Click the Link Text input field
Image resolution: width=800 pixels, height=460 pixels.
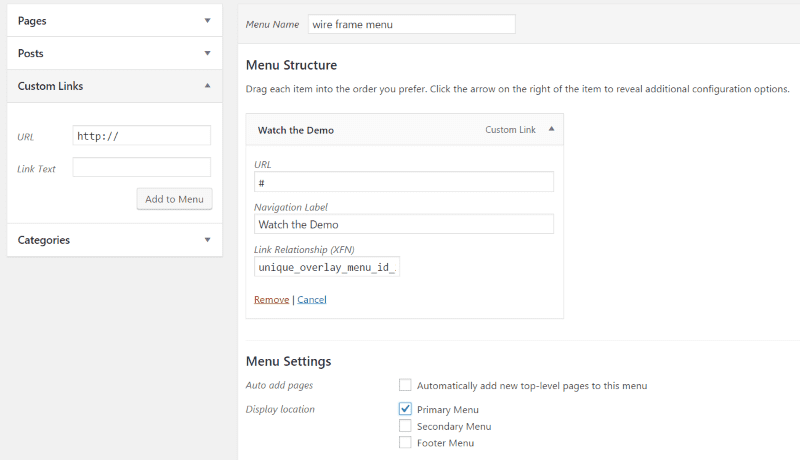pyautogui.click(x=141, y=168)
